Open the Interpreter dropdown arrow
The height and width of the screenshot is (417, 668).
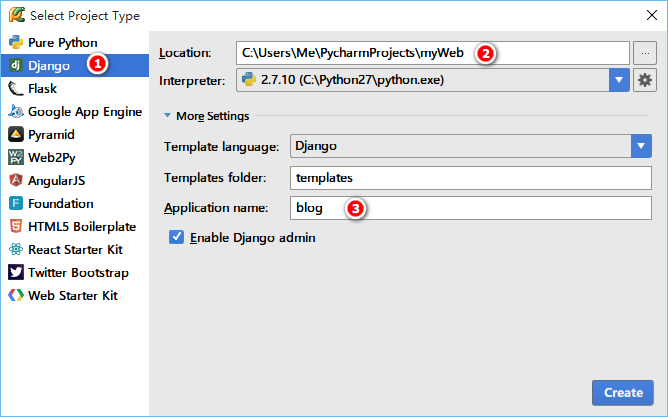pos(619,80)
